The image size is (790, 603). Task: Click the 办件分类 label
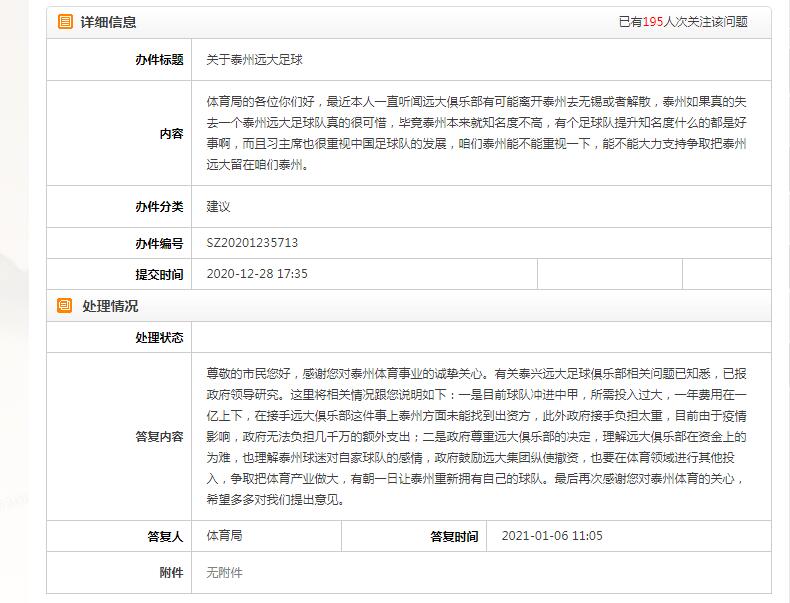(159, 207)
